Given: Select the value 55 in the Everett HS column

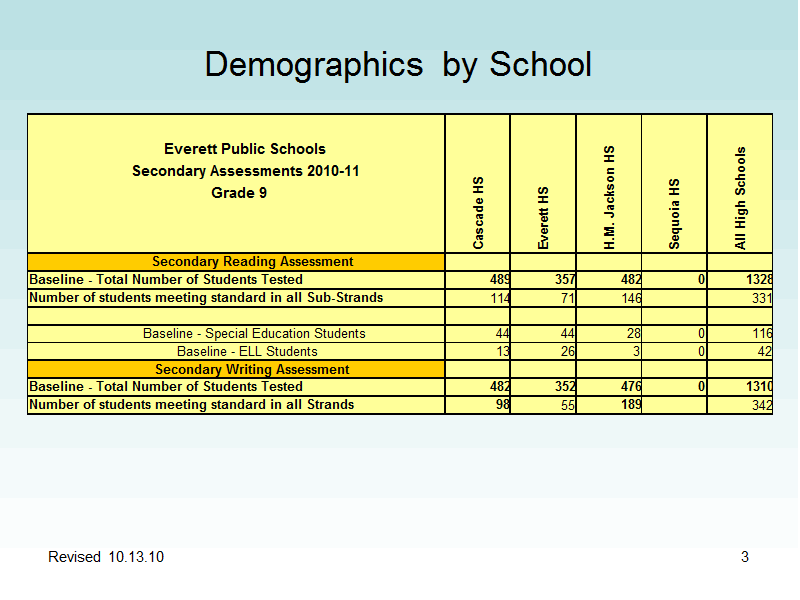Looking at the screenshot, I should pos(568,405).
